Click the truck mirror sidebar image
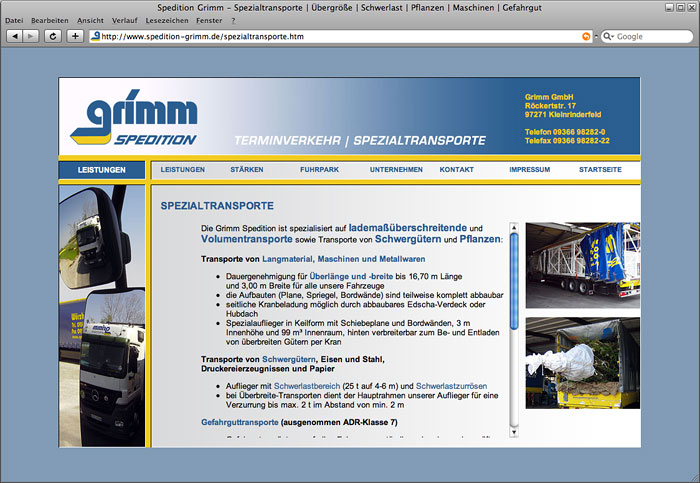This screenshot has width=700, height=483. pos(102,316)
